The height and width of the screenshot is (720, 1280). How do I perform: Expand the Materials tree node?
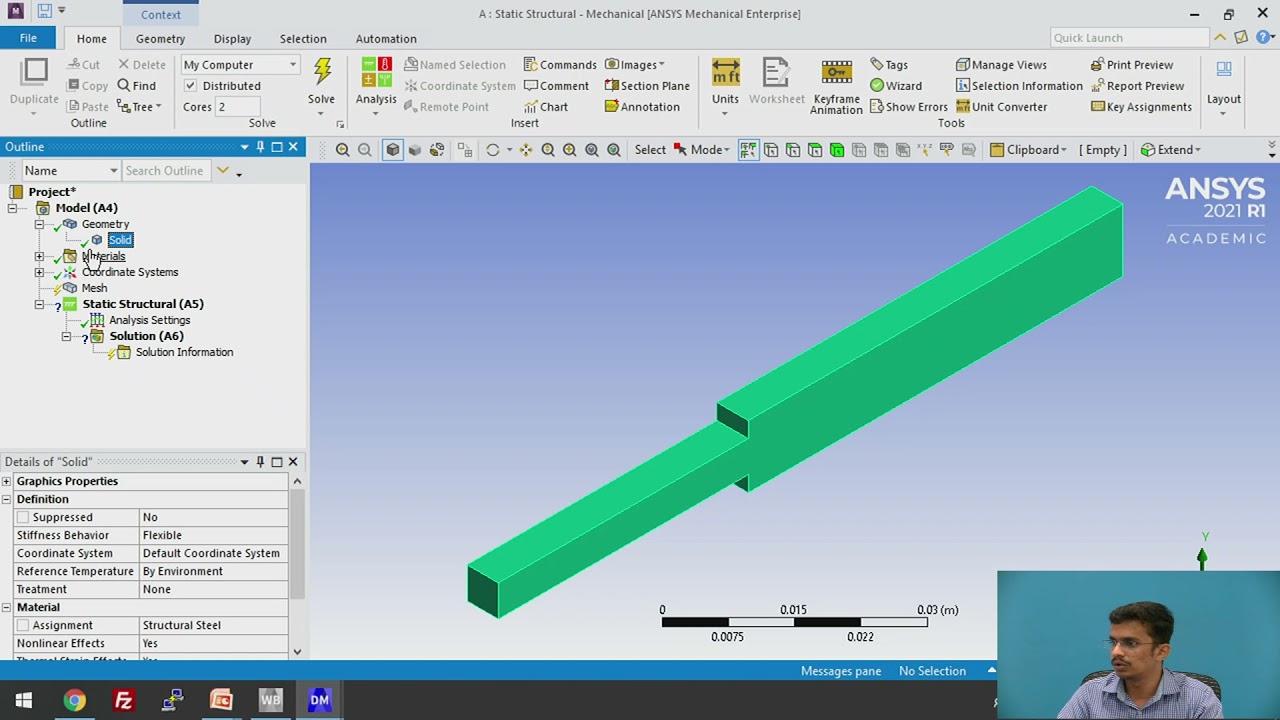(39, 257)
